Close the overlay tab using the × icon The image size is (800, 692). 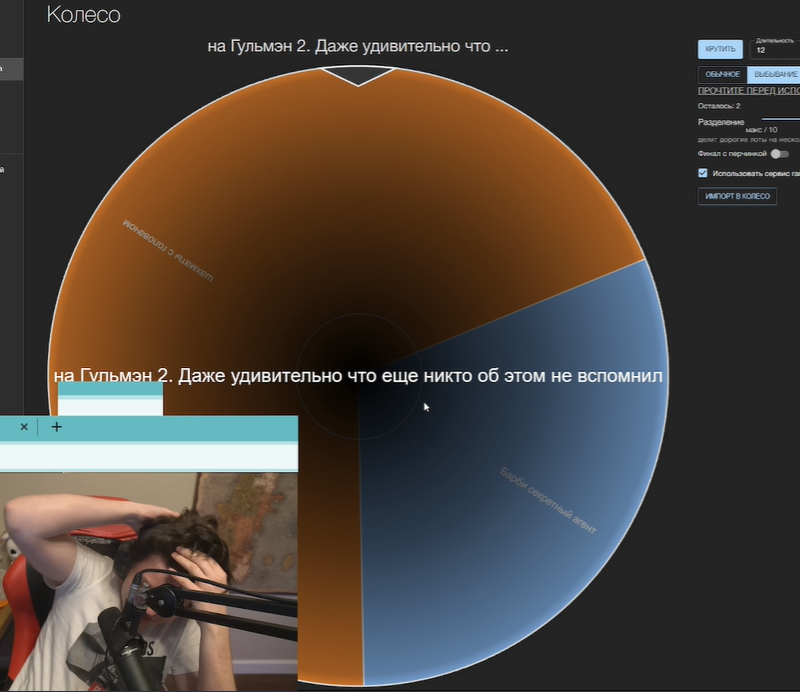pyautogui.click(x=23, y=426)
